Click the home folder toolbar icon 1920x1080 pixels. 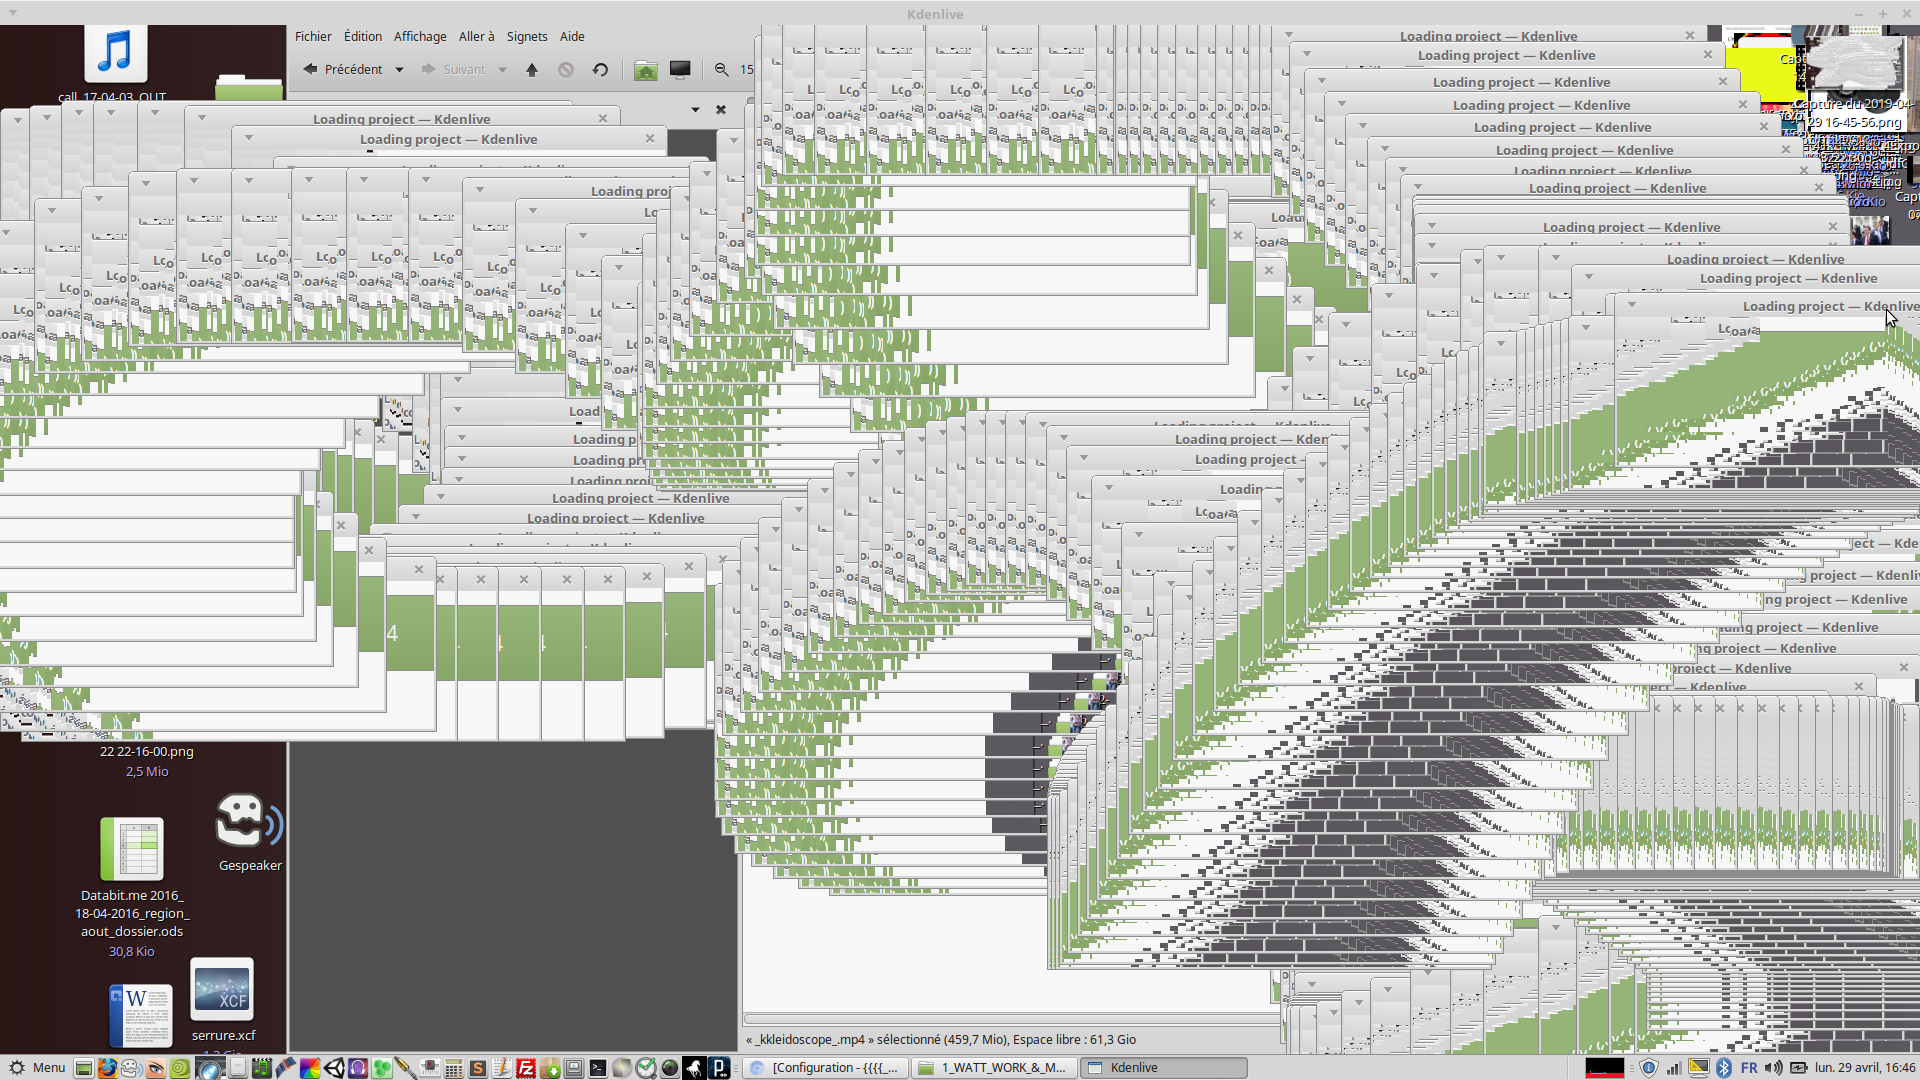646,70
